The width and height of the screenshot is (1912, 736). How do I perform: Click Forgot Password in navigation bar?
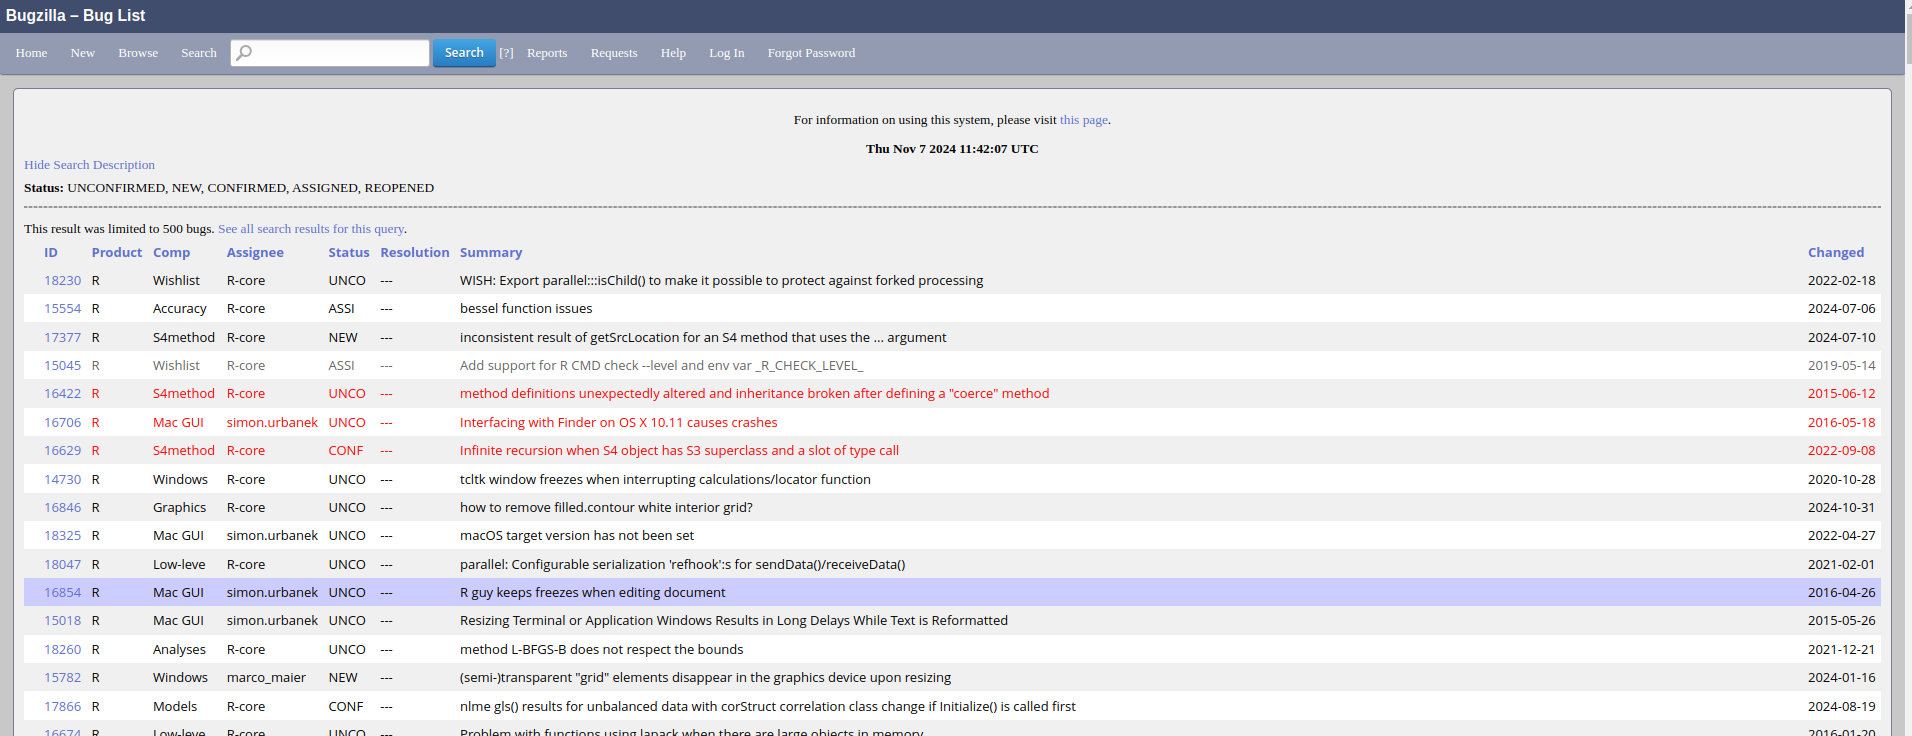point(811,53)
